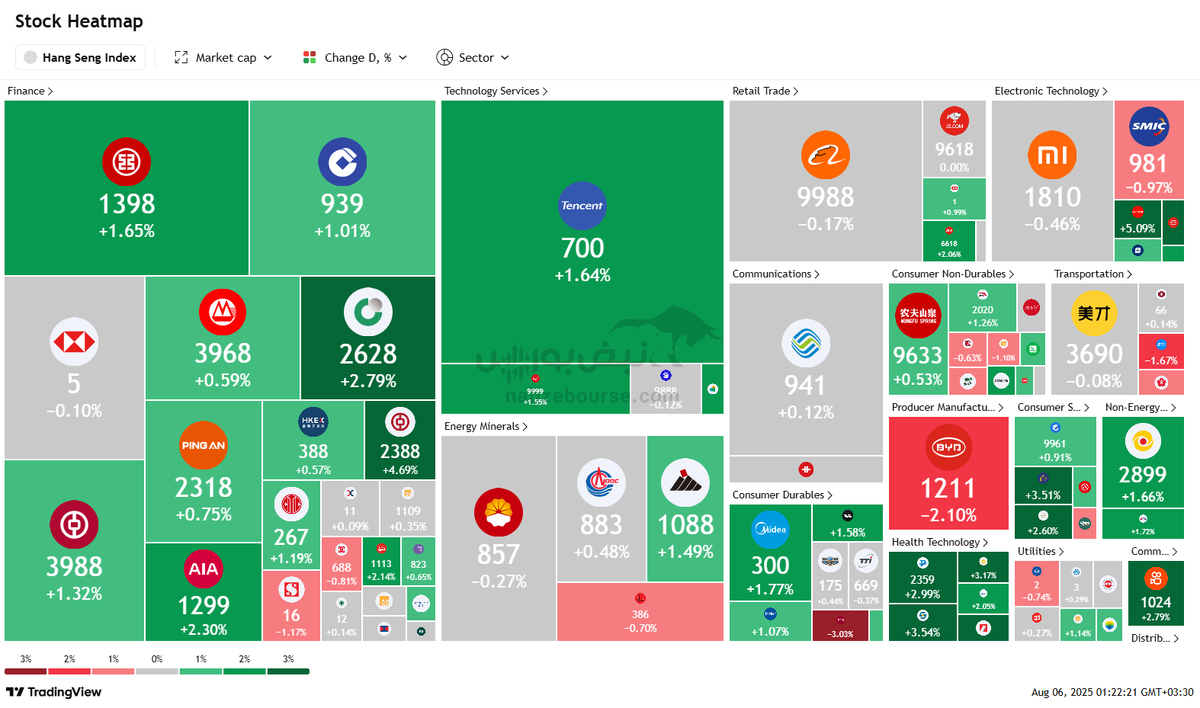Click the SMIC logo on tile 981
Image resolution: width=1200 pixels, height=708 pixels.
(1148, 127)
